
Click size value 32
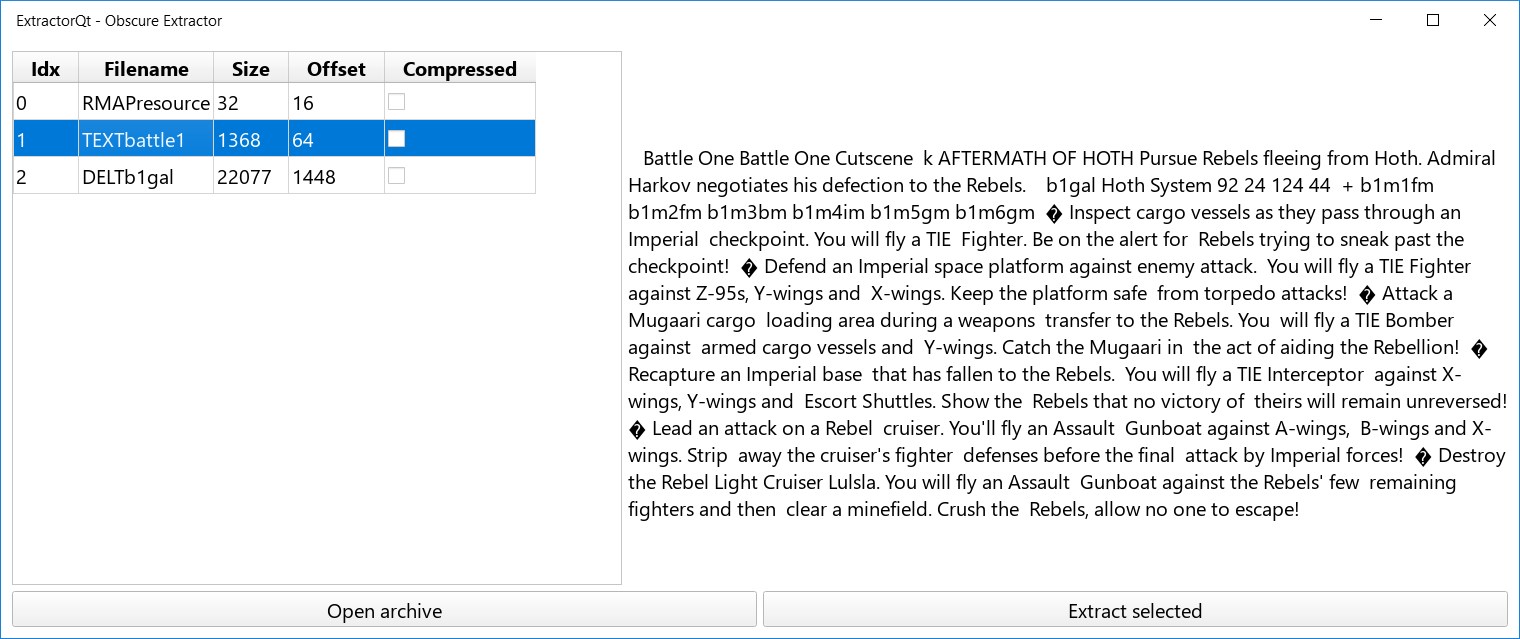coord(251,102)
